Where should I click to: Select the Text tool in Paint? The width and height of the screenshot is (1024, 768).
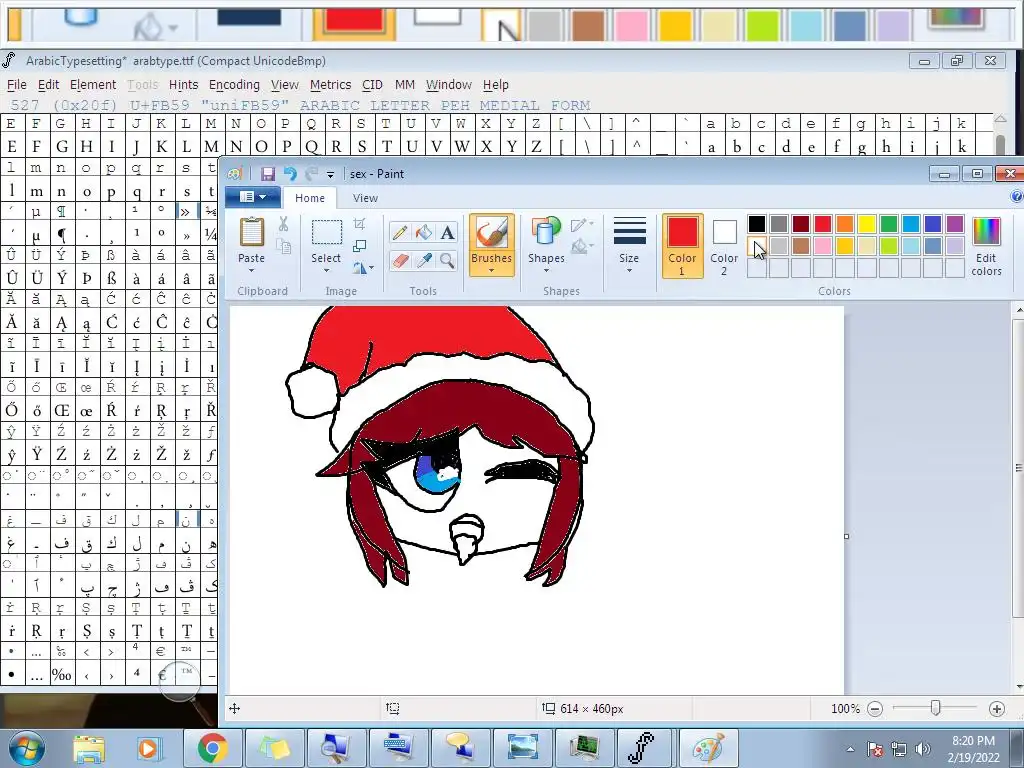(447, 232)
